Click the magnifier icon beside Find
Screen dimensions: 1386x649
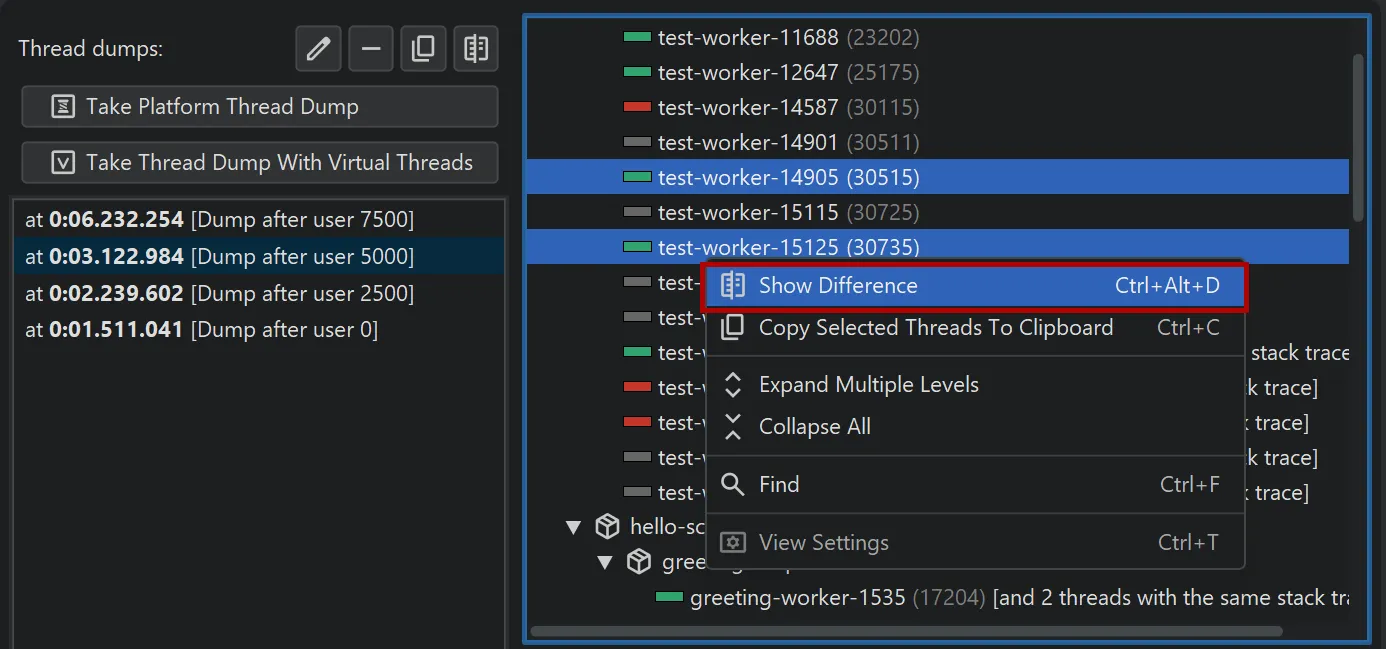[x=732, y=484]
